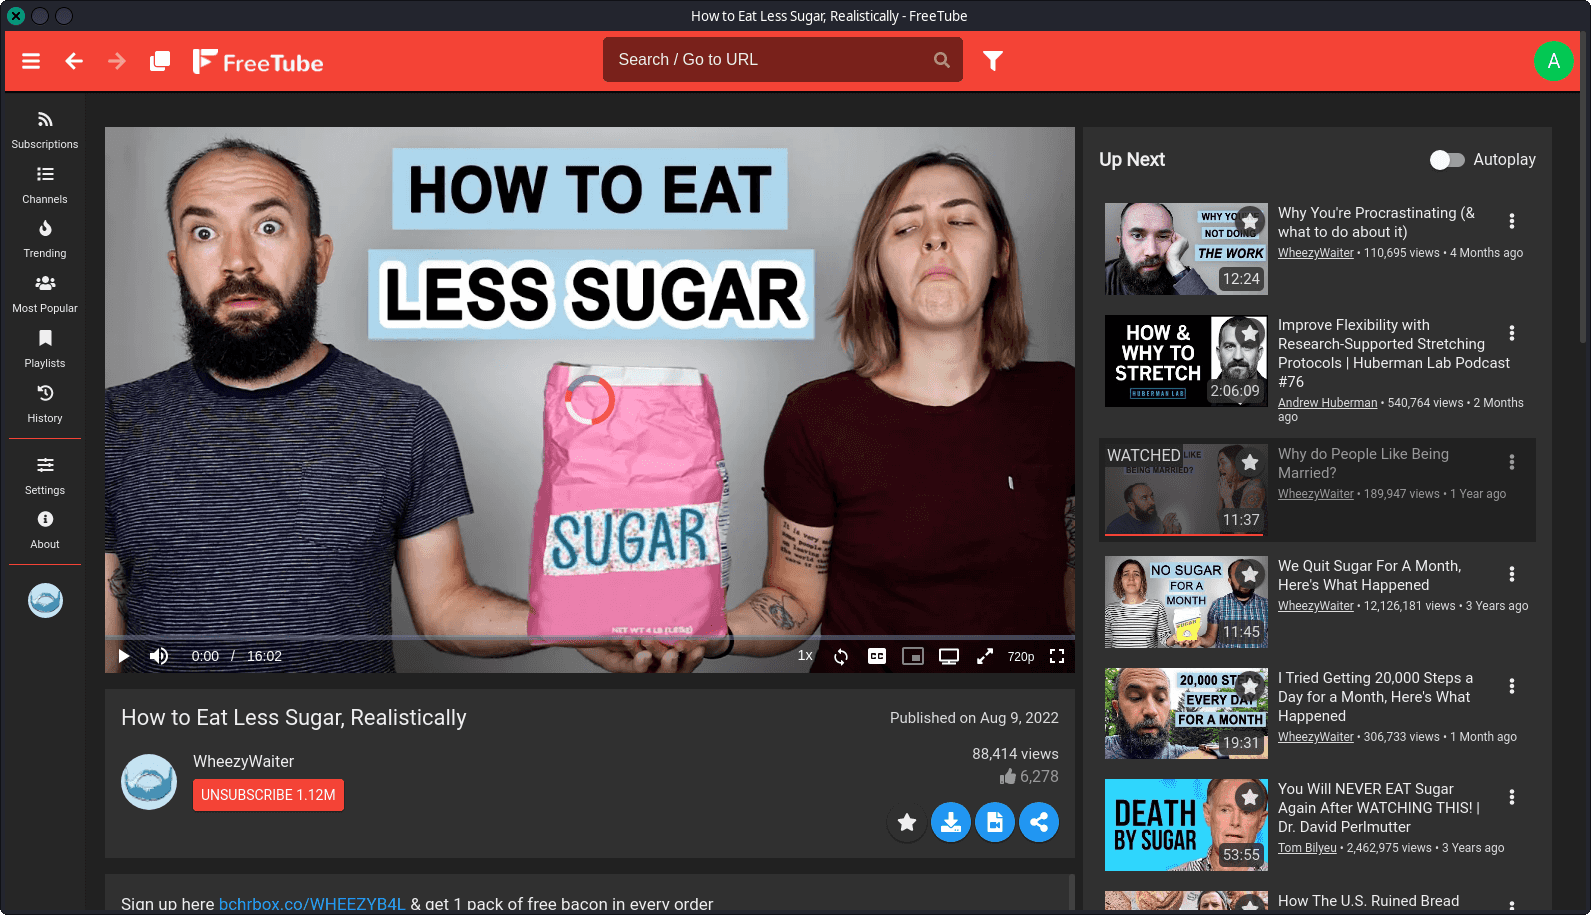Toggle video loop icon

[841, 656]
